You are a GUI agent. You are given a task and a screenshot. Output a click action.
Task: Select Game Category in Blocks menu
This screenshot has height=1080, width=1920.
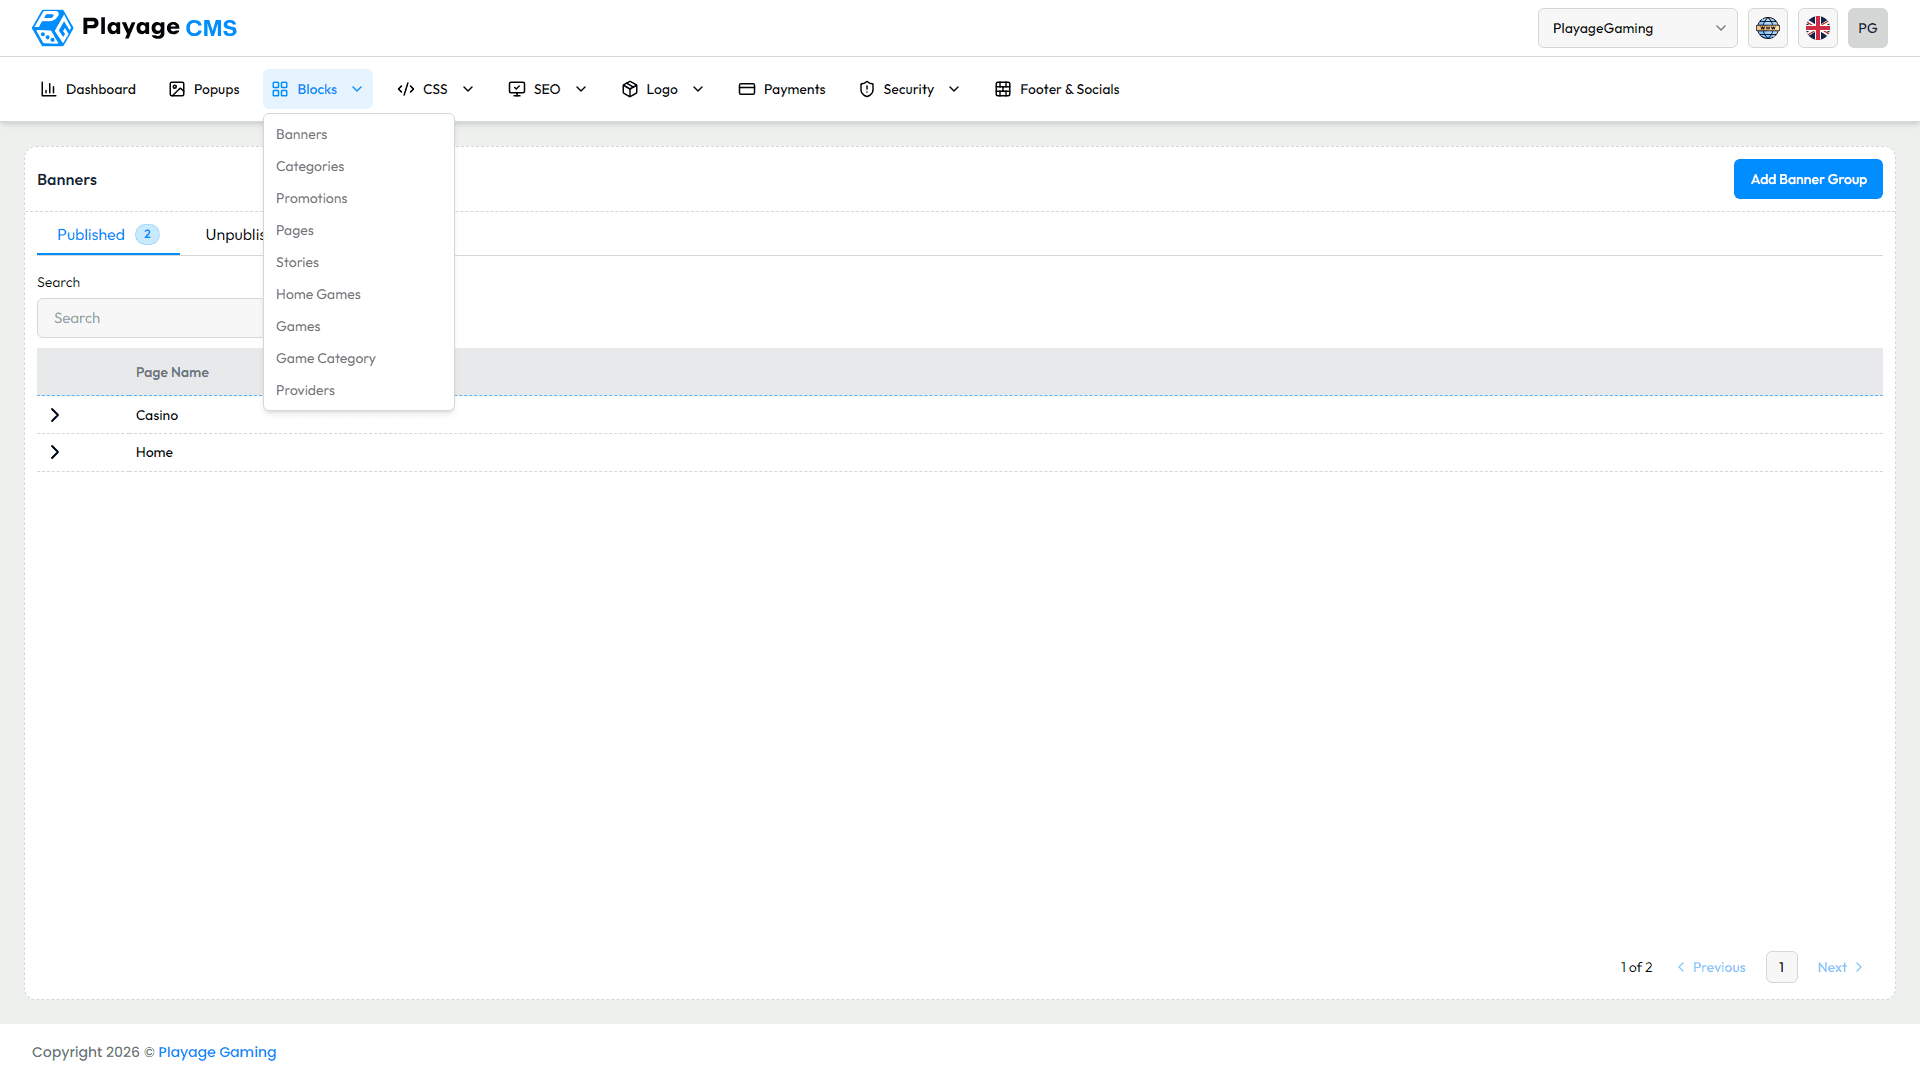point(359,358)
